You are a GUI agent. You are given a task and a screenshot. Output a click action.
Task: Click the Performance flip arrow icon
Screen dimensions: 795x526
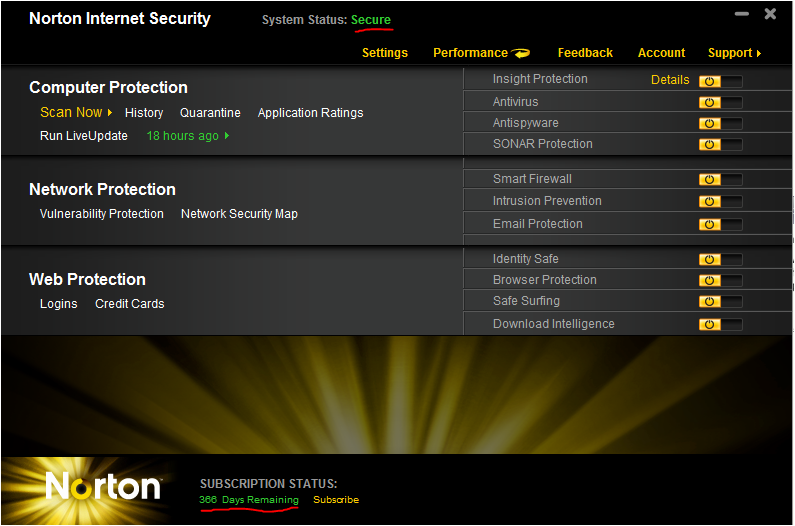coord(521,53)
